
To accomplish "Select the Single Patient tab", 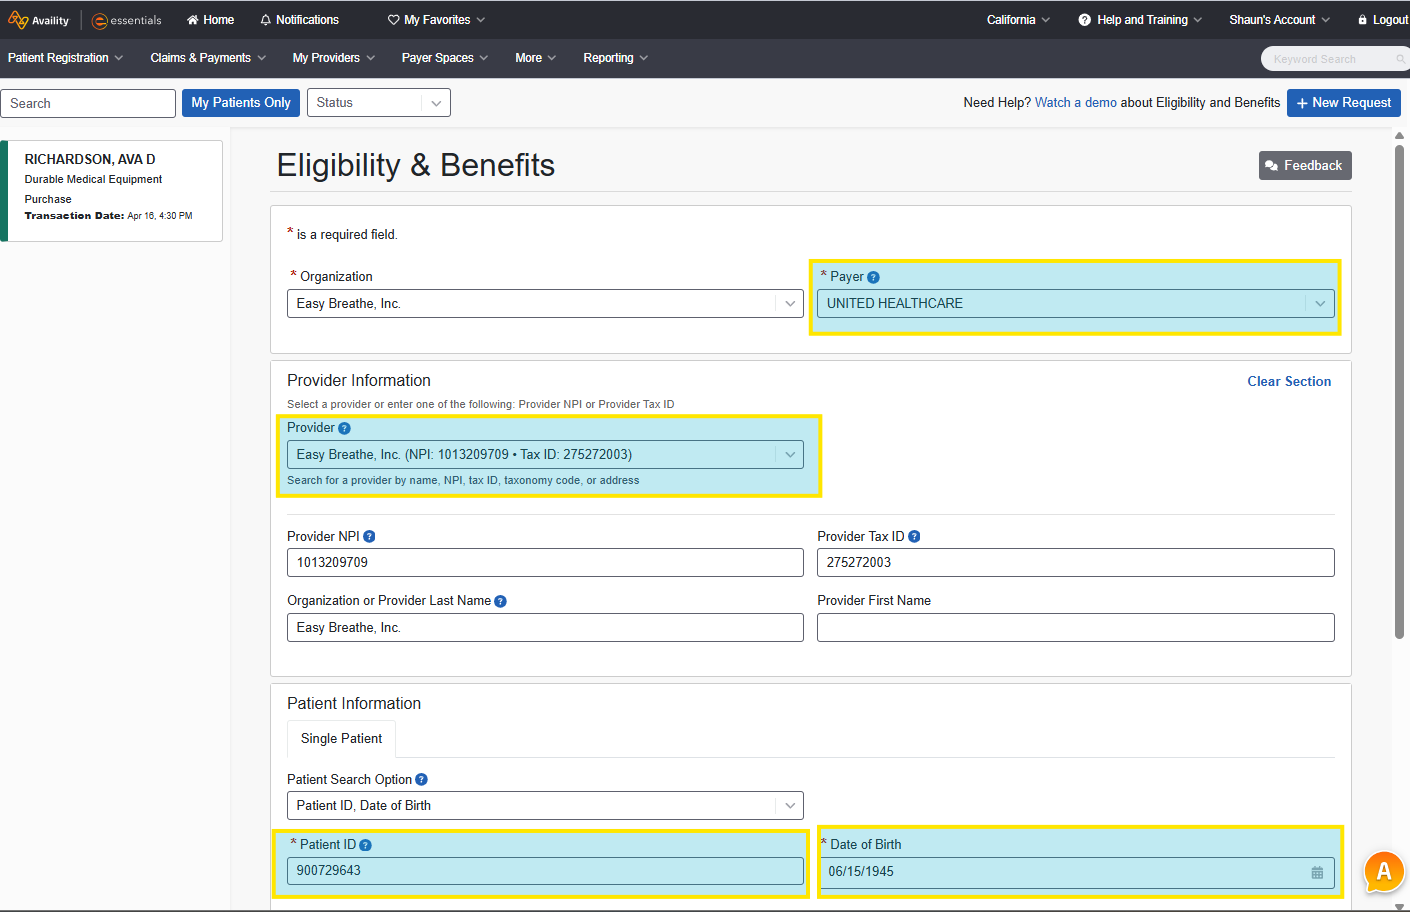I will pos(341,738).
